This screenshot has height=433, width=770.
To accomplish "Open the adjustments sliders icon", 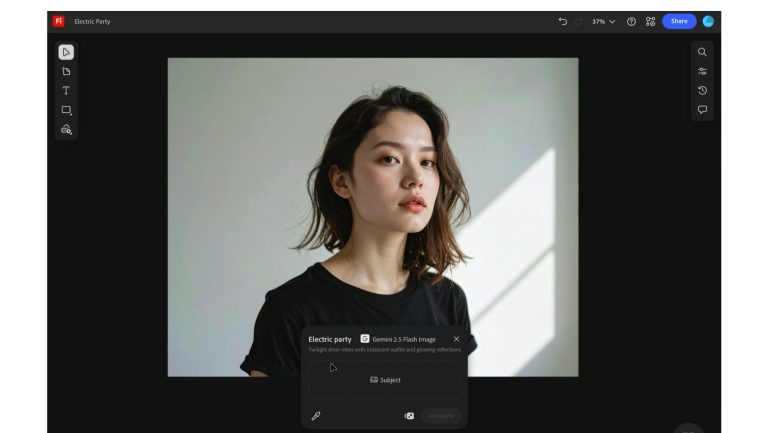I will (x=702, y=71).
